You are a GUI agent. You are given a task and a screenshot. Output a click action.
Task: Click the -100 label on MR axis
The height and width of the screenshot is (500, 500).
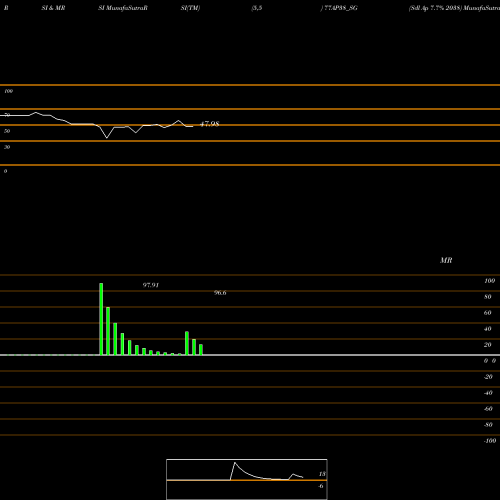coord(490,441)
